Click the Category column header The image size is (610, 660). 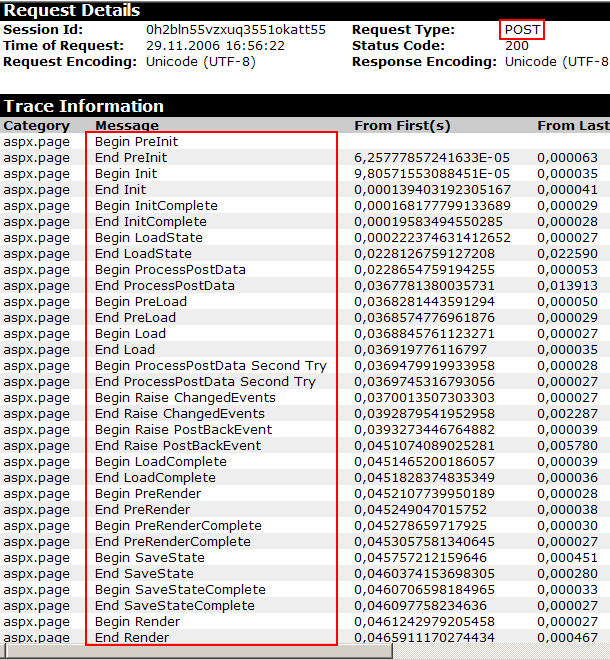37,126
